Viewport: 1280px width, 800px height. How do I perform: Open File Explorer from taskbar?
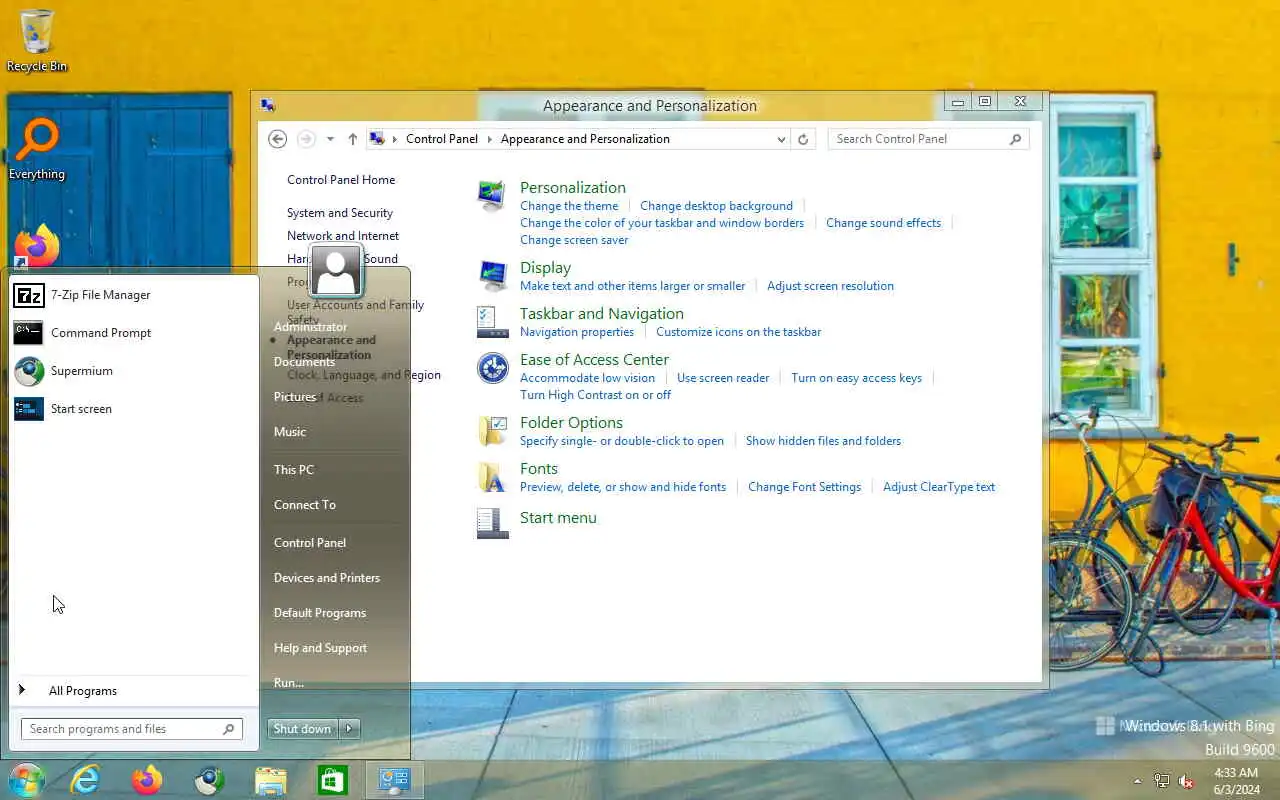(271, 780)
